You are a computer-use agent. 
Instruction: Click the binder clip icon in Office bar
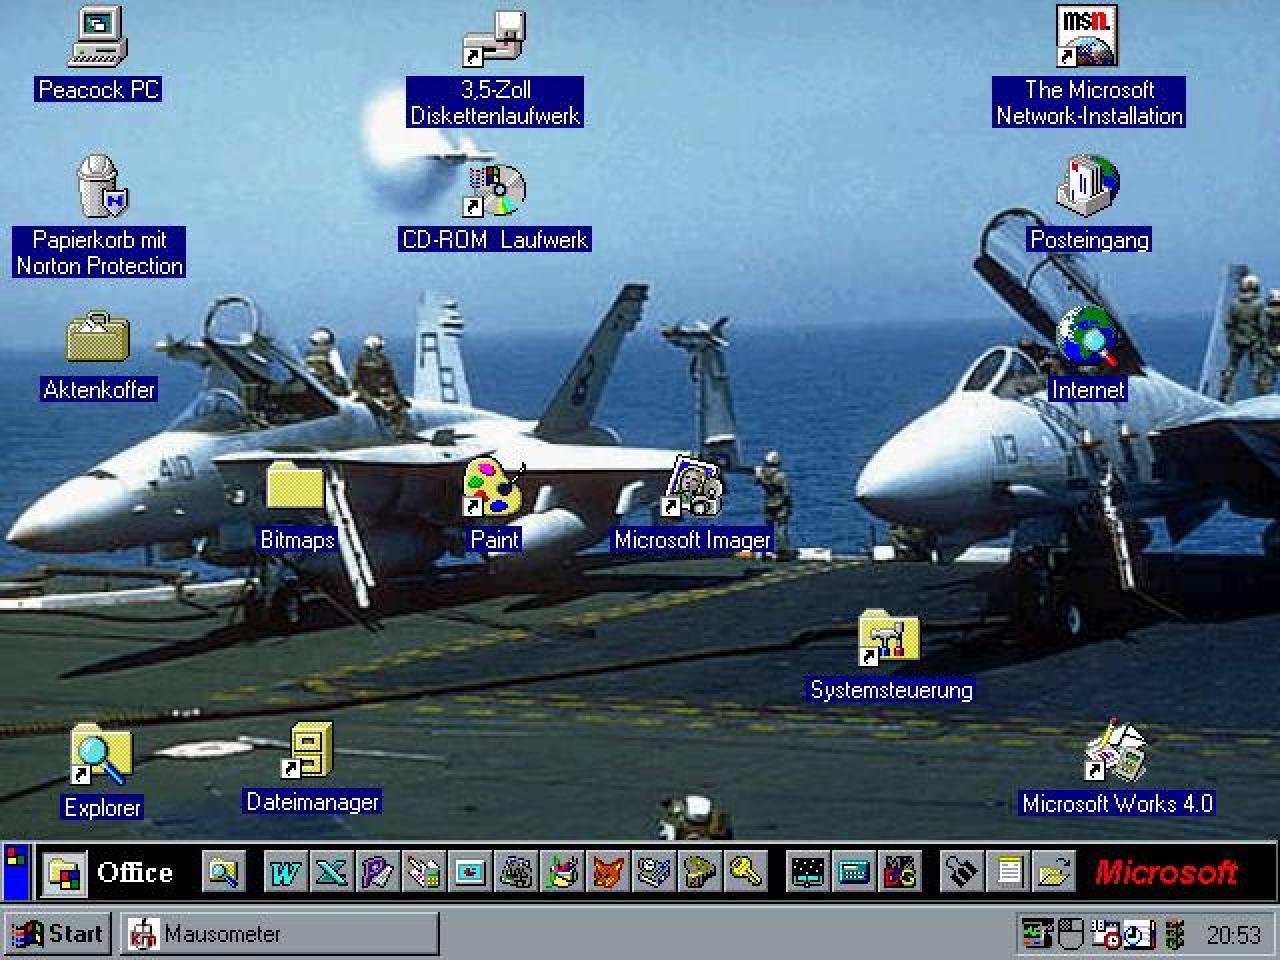(963, 872)
